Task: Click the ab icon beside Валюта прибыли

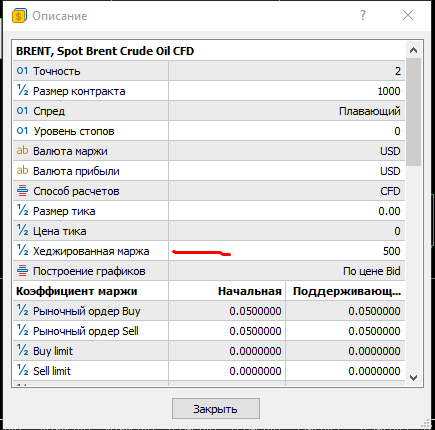Action: pyautogui.click(x=22, y=170)
